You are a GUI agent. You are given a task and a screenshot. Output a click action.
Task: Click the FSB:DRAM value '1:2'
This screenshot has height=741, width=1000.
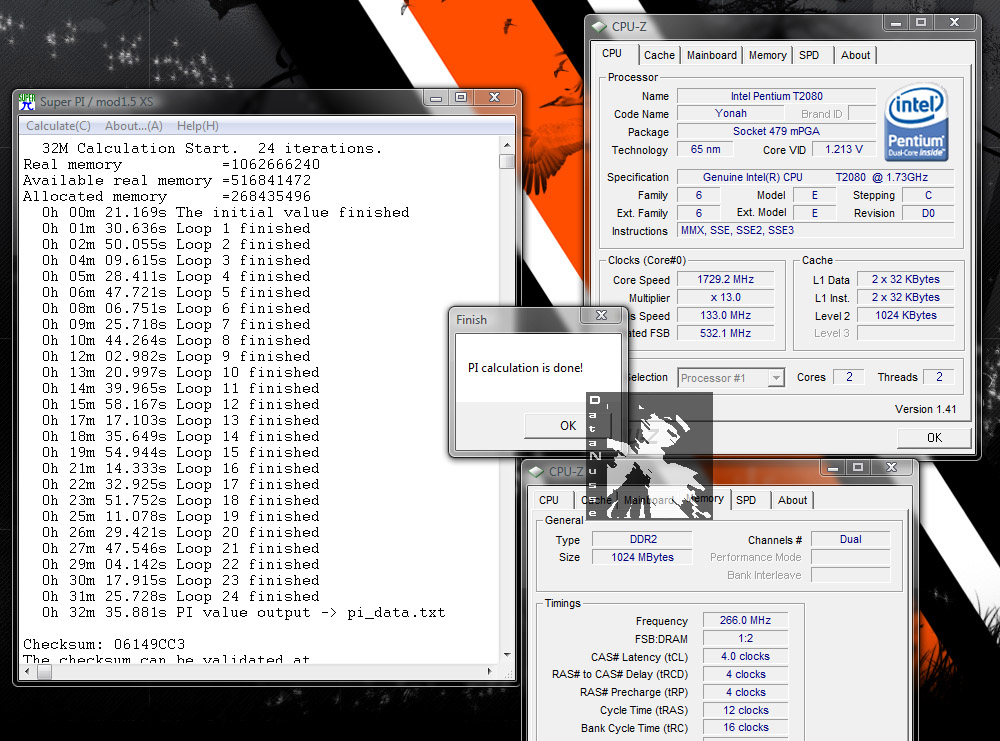pos(745,638)
